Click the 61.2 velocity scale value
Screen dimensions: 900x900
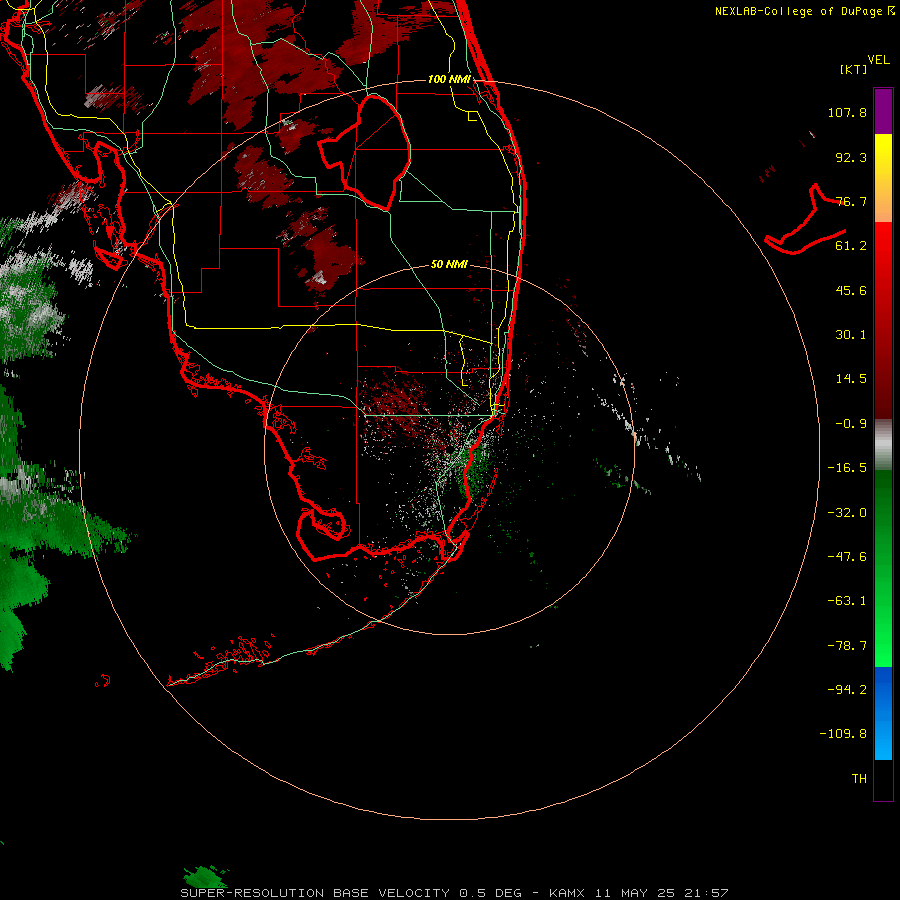pos(851,246)
